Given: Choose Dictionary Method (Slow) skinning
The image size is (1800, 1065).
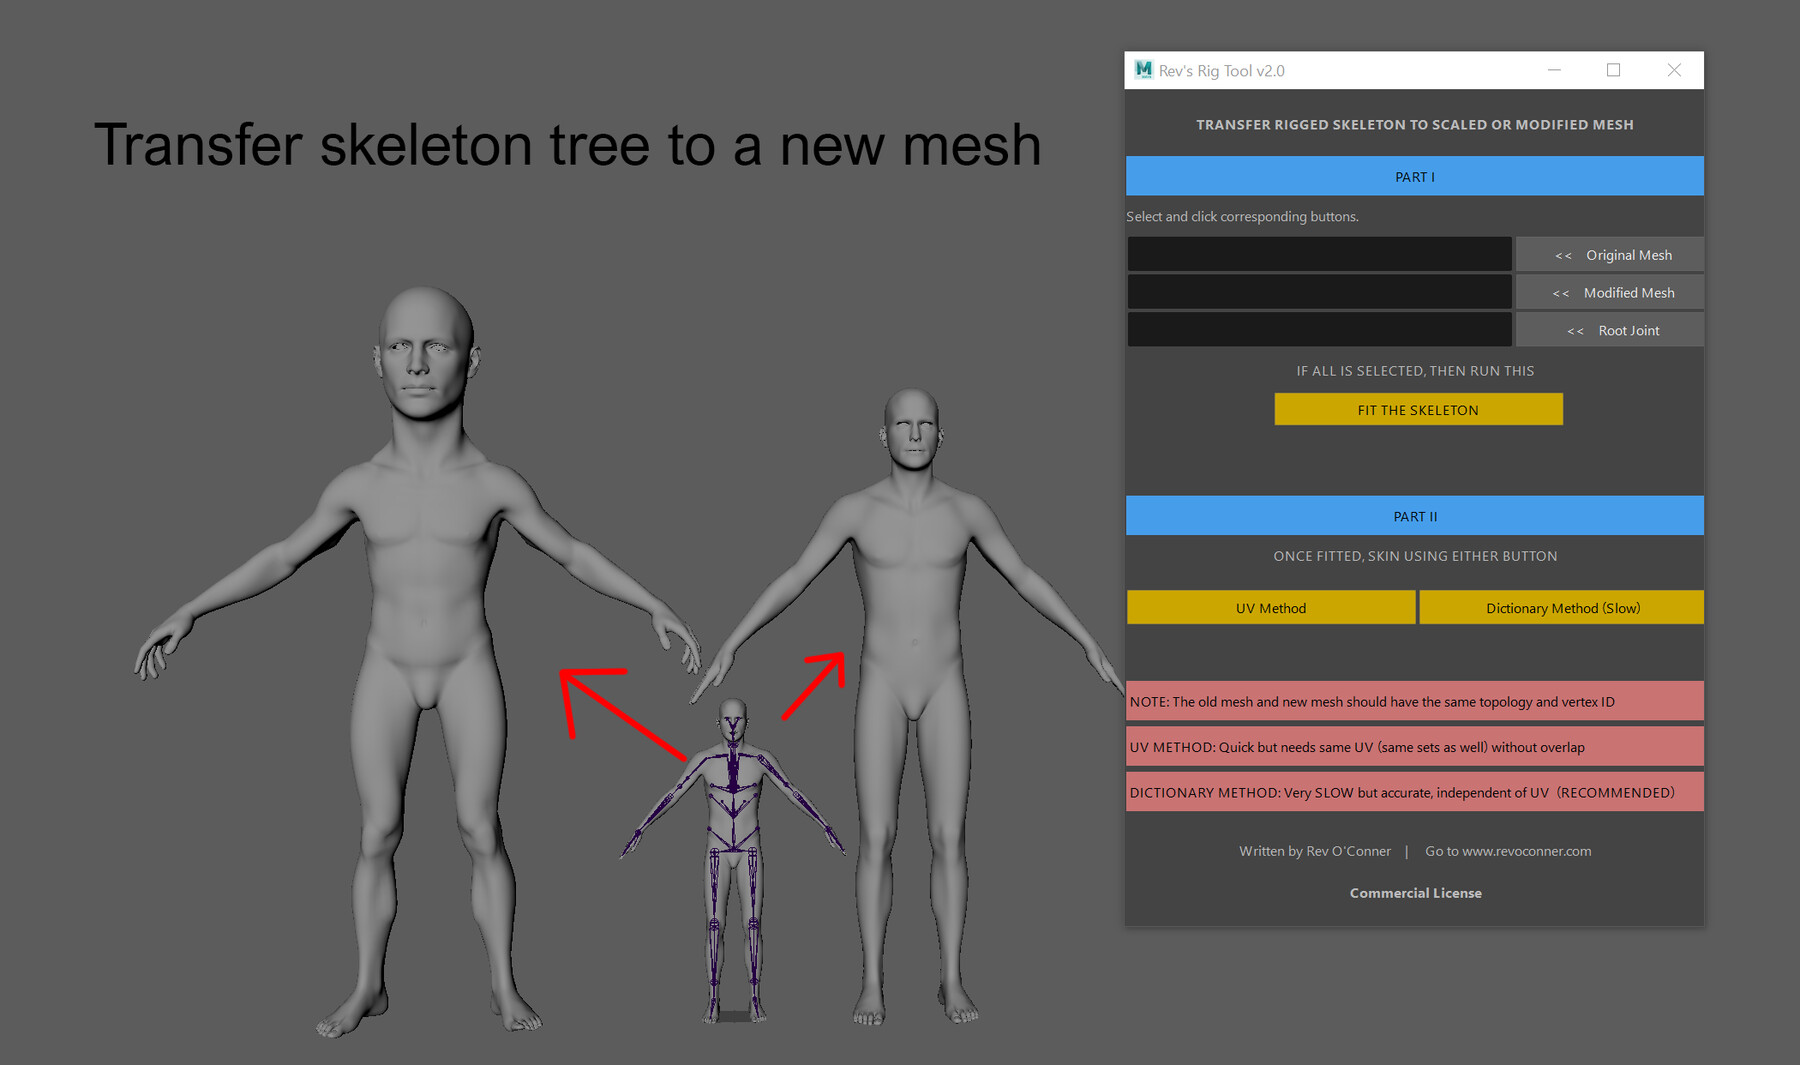Looking at the screenshot, I should click(1561, 607).
